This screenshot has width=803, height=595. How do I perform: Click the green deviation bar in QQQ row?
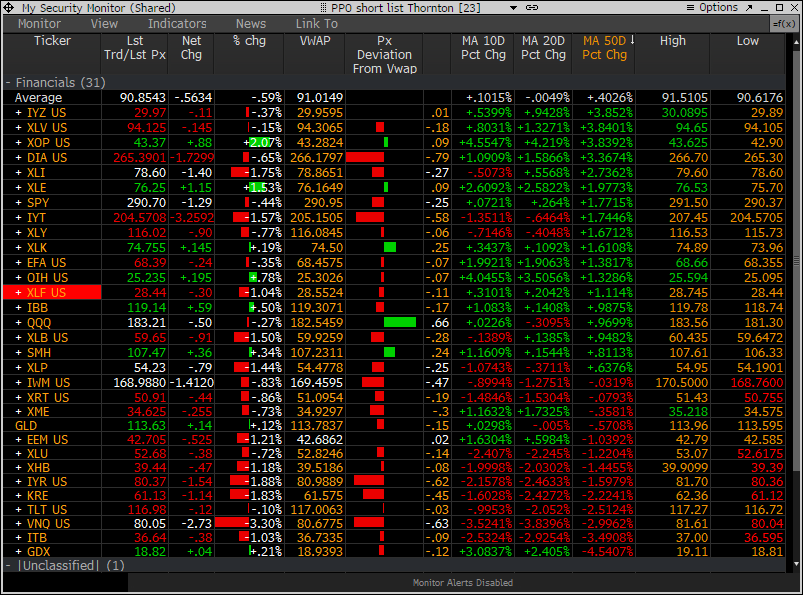coord(400,323)
